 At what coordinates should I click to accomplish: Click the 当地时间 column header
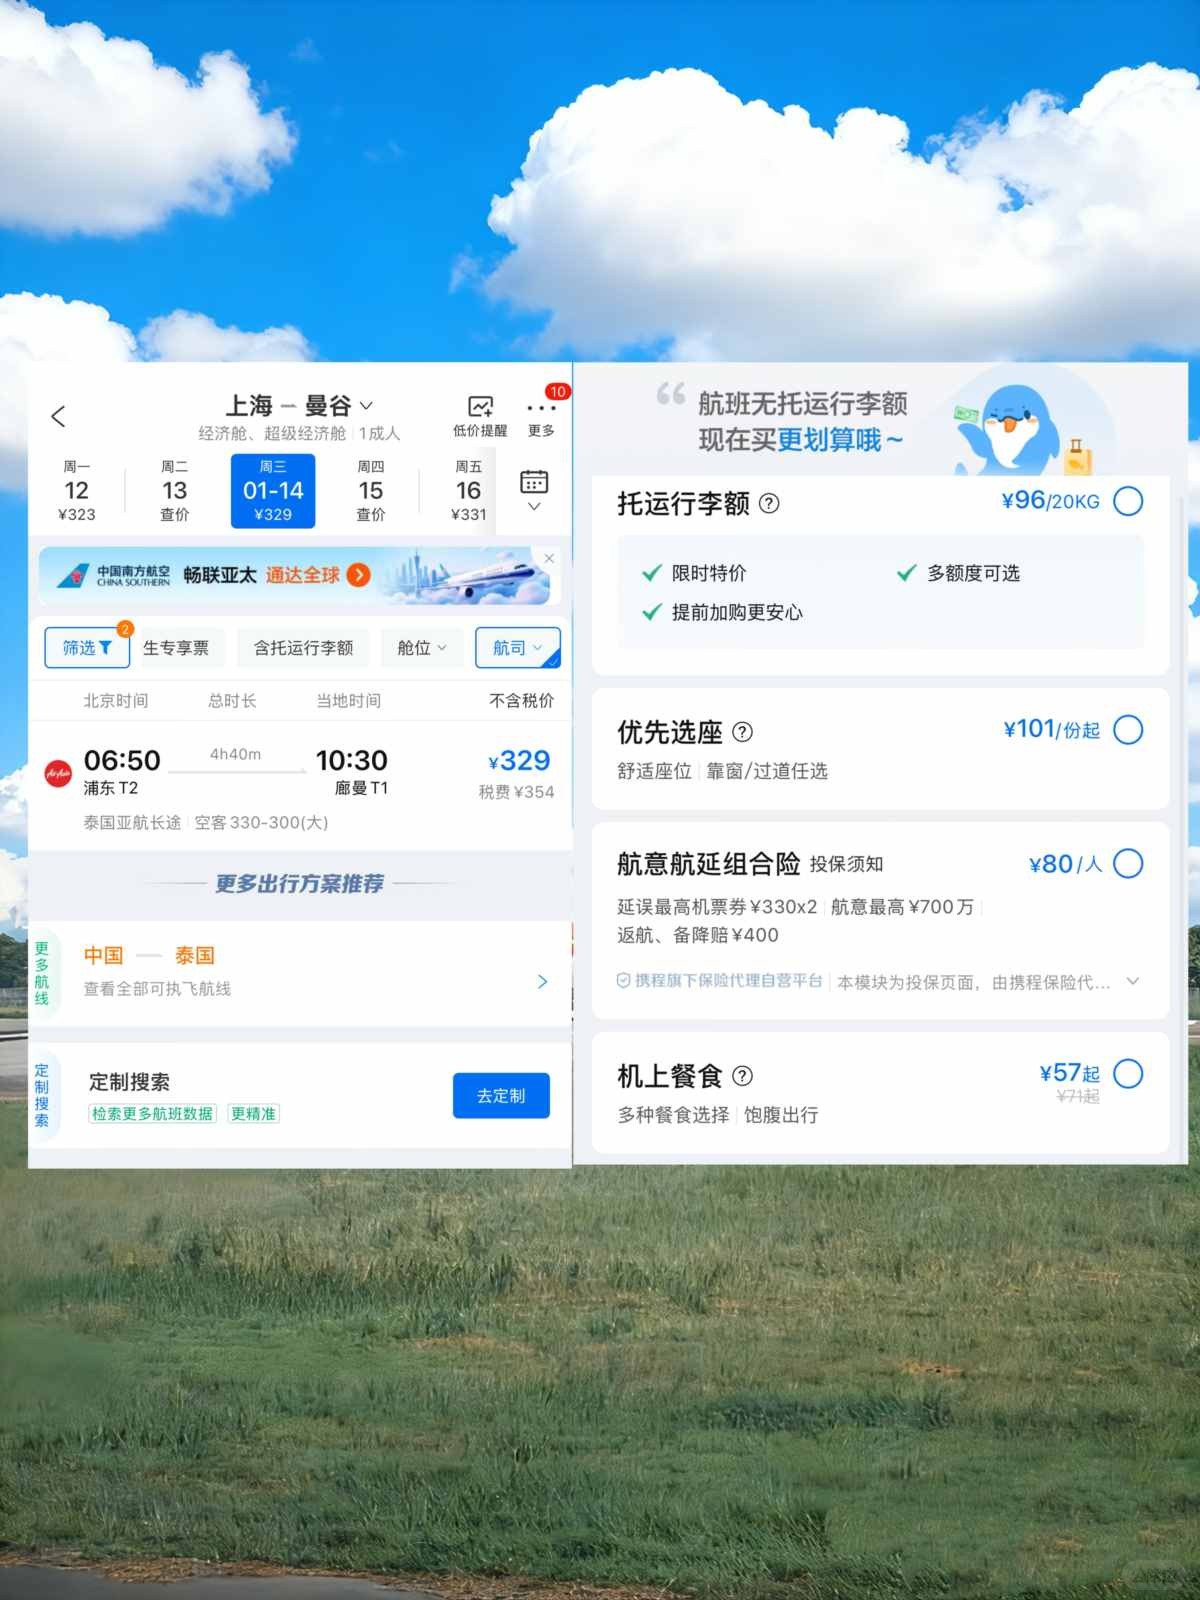(x=348, y=701)
